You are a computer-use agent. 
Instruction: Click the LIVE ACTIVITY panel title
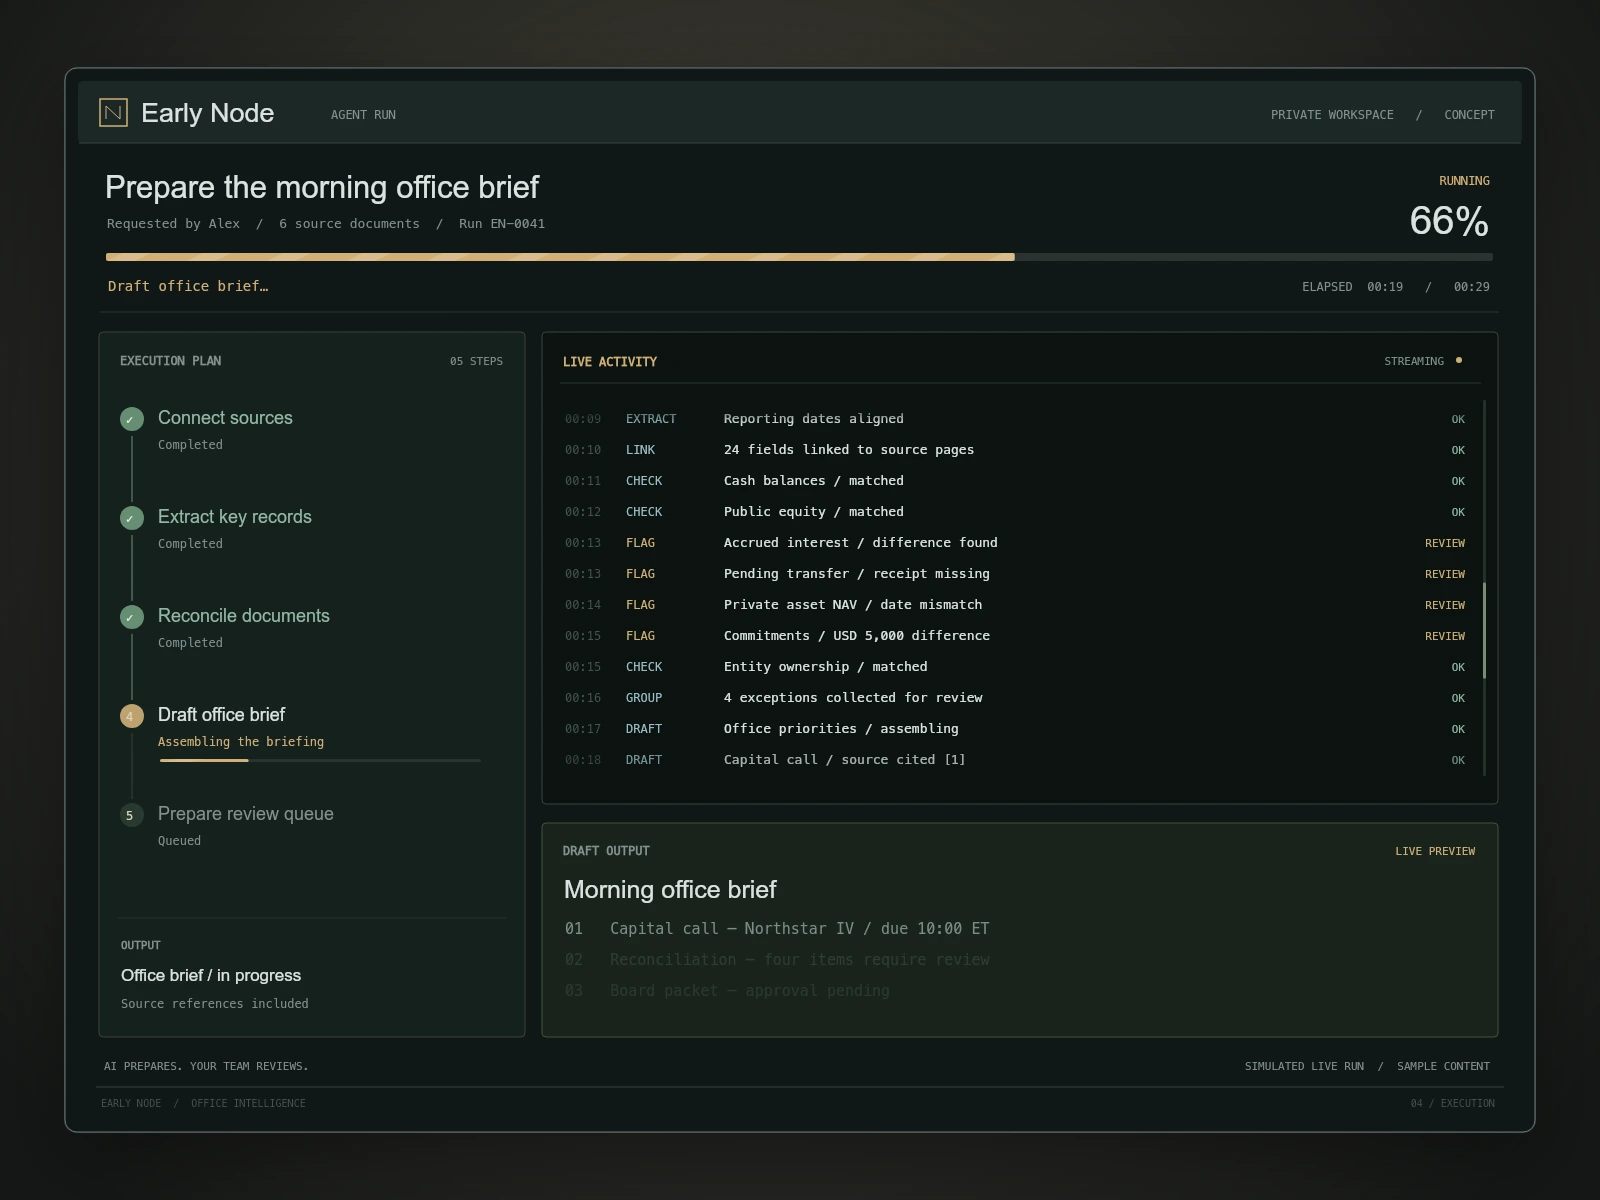610,362
